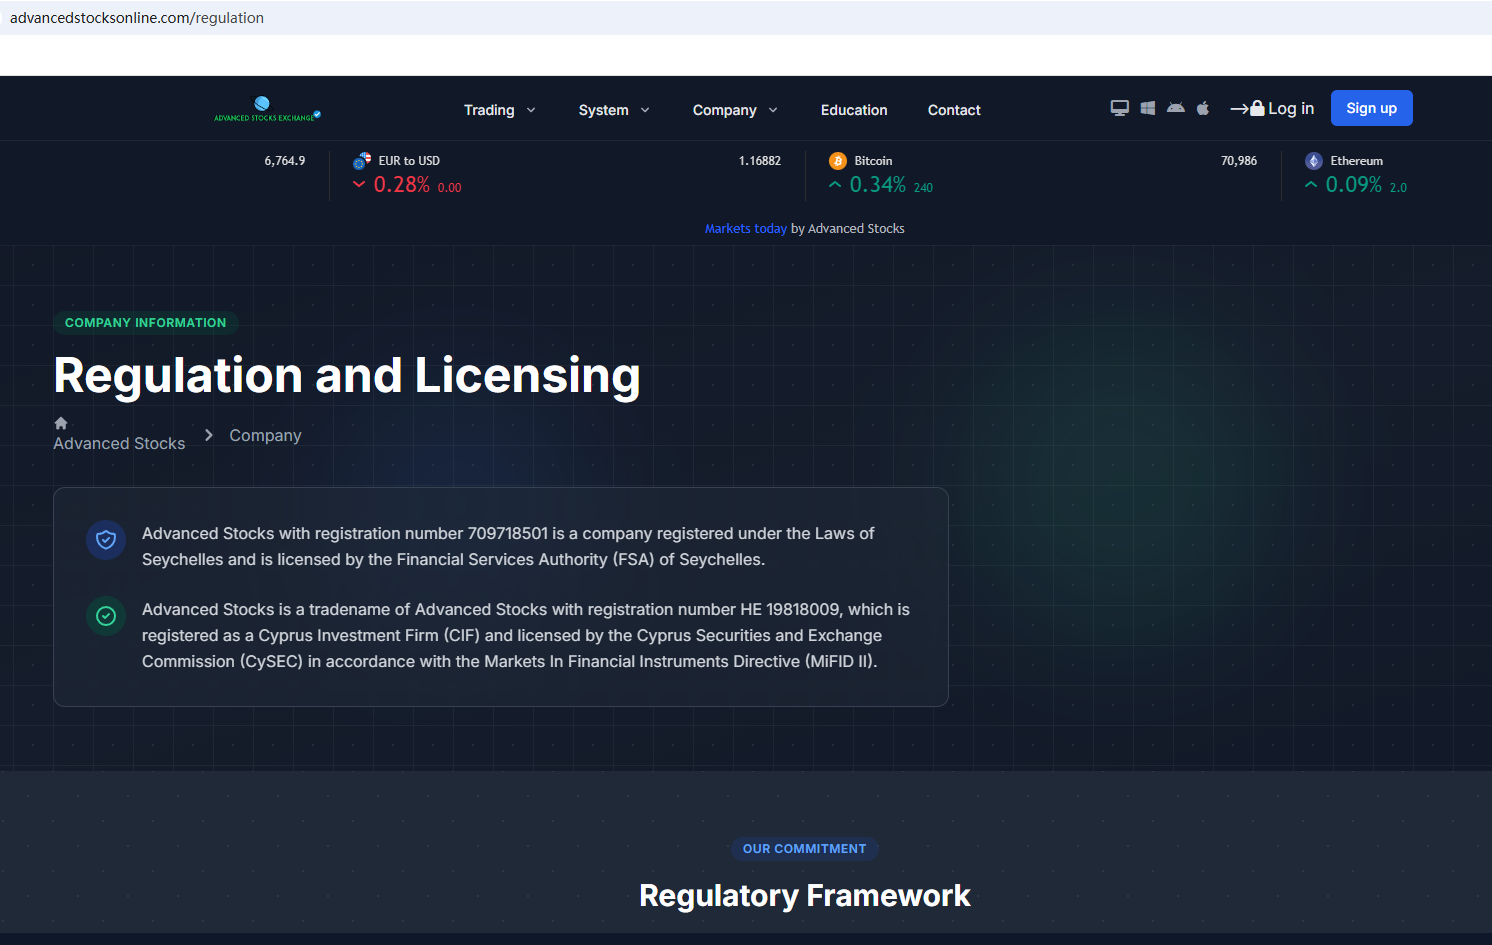Click the Log in link
Viewport: 1492px width, 945px height.
click(1273, 109)
